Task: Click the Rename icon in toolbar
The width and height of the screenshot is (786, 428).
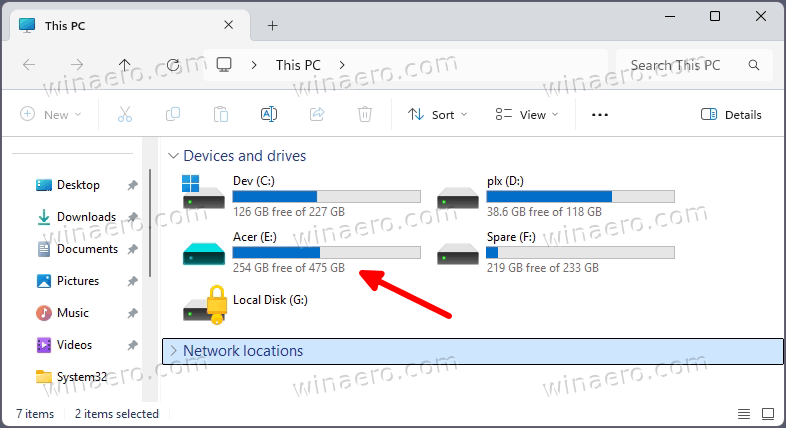Action: (x=269, y=114)
